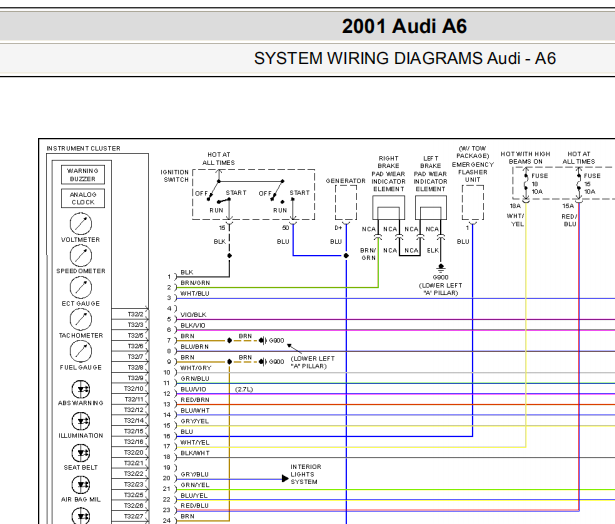The height and width of the screenshot is (524, 615).
Task: Click the Interior Lights System arrowhead
Action: [285, 479]
